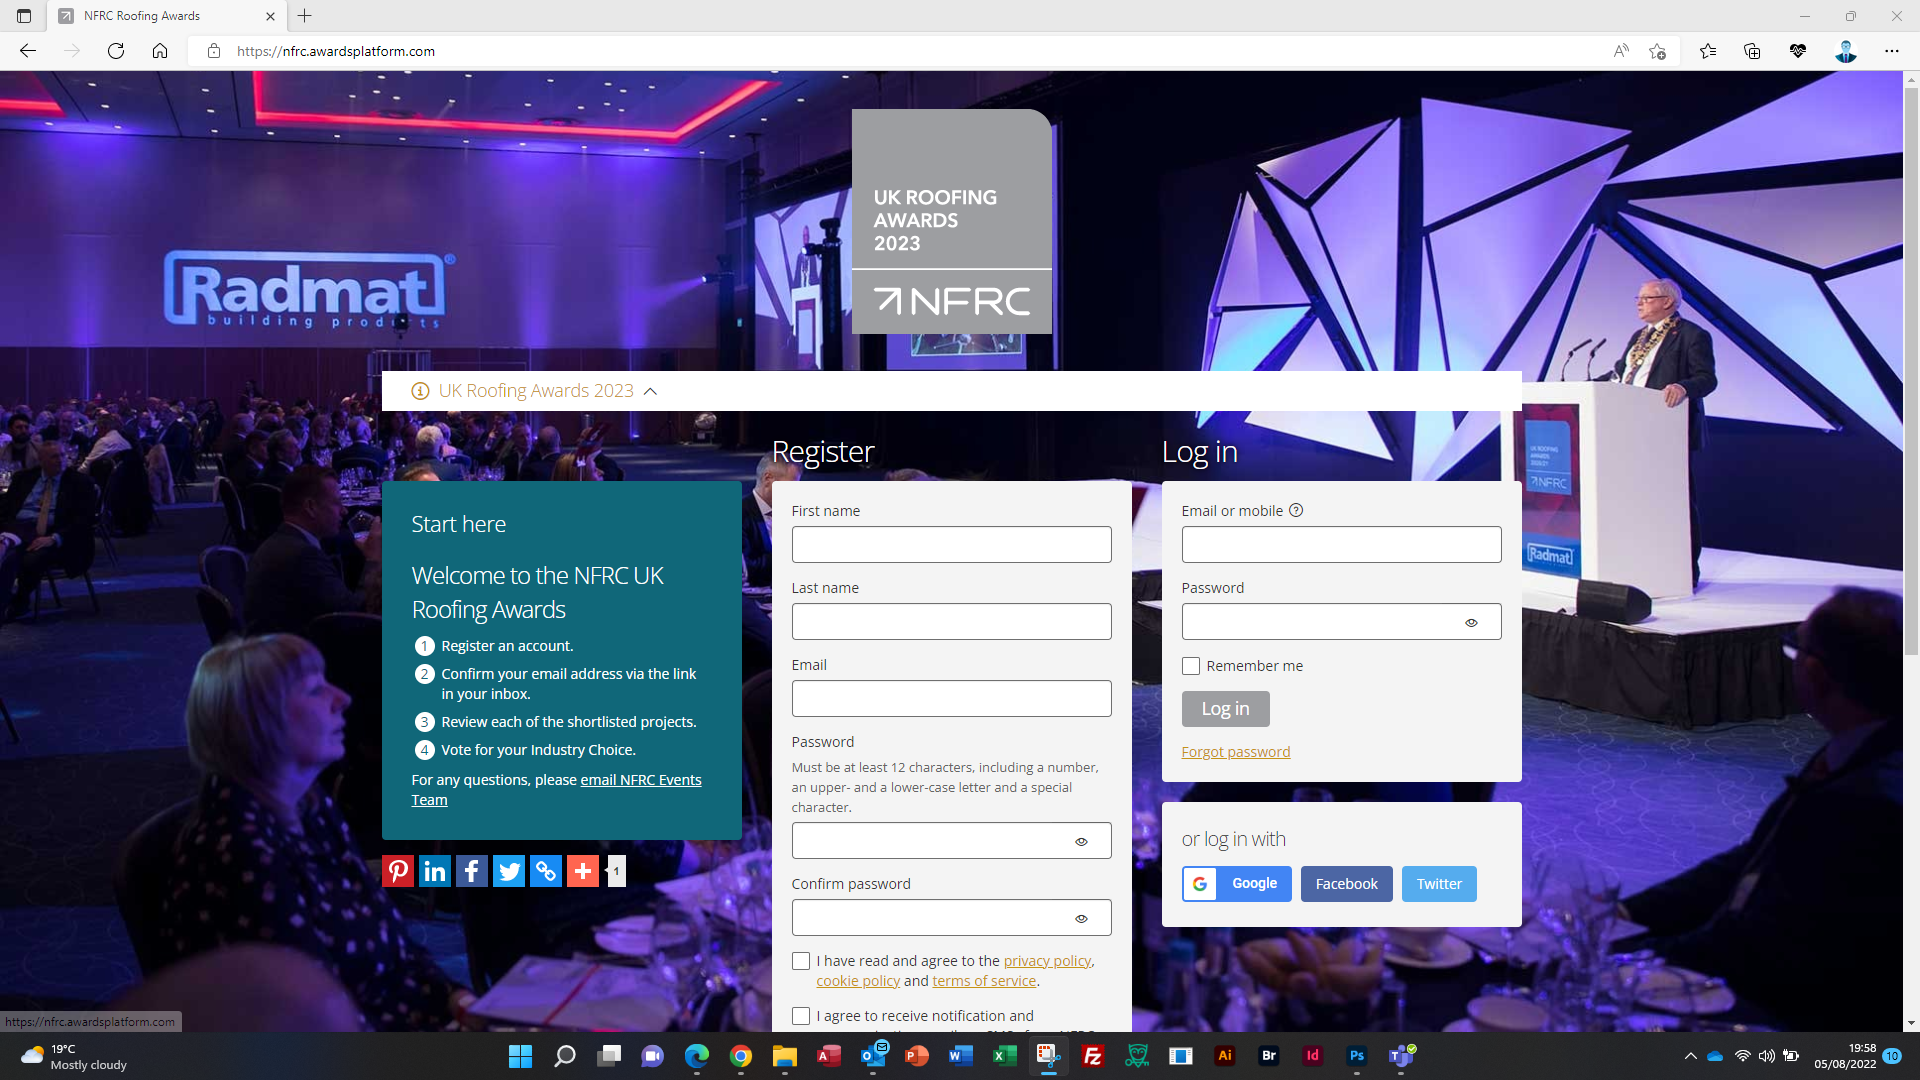Viewport: 1920px width, 1080px height.
Task: Share page via Pinterest icon
Action: [x=398, y=871]
